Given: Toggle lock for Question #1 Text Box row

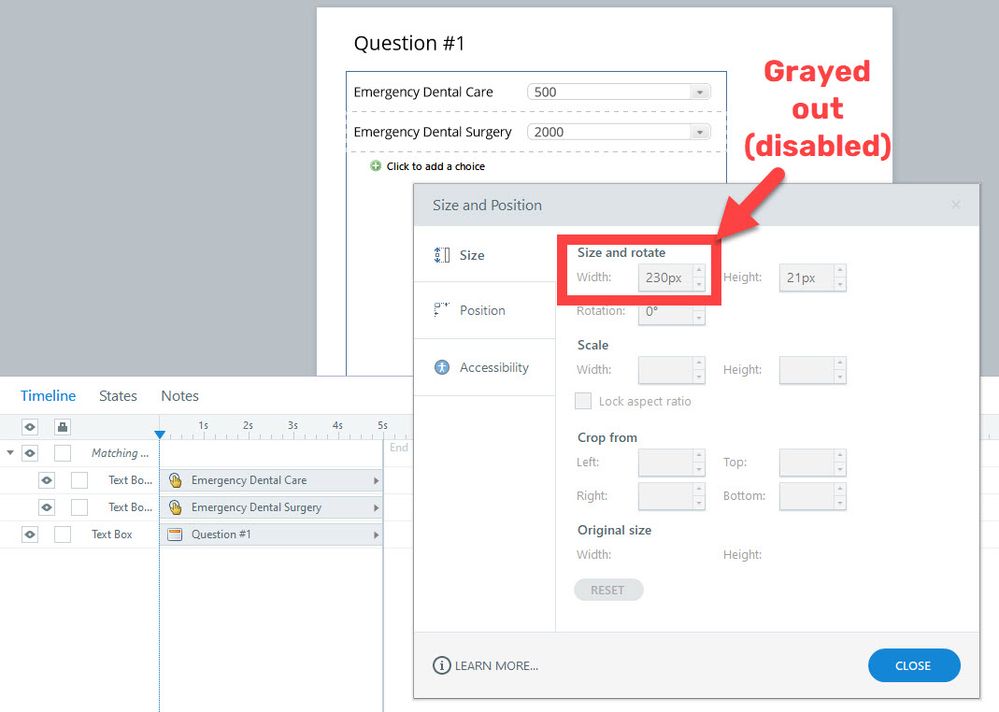Looking at the screenshot, I should pyautogui.click(x=62, y=534).
